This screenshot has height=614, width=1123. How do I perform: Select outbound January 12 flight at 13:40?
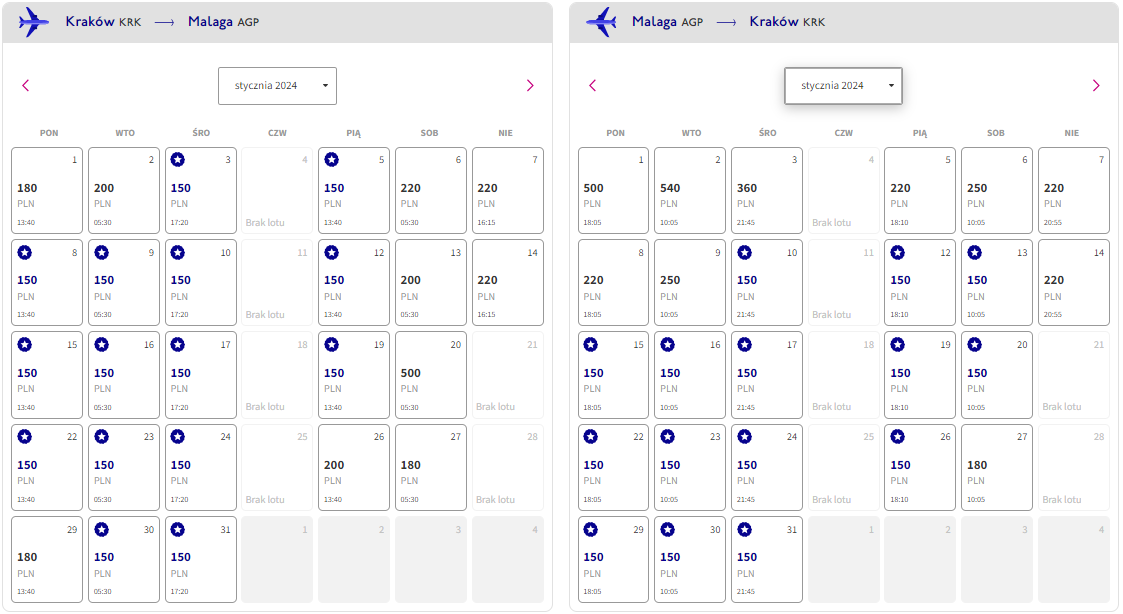354,282
